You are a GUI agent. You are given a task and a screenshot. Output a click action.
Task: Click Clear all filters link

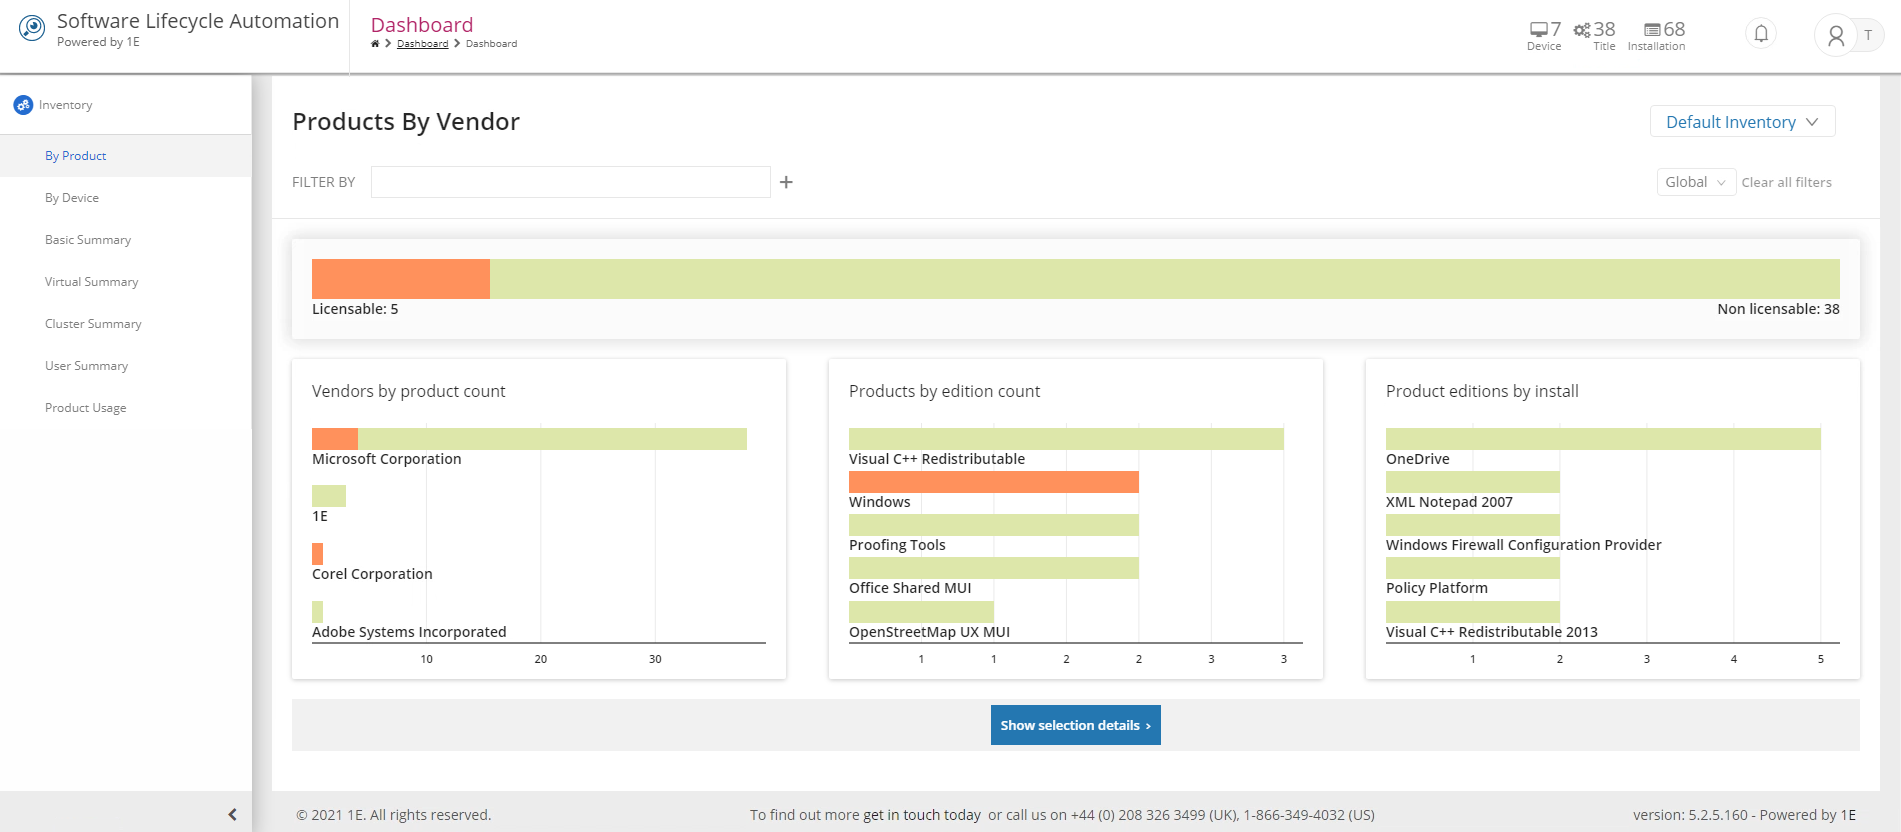[1786, 182]
